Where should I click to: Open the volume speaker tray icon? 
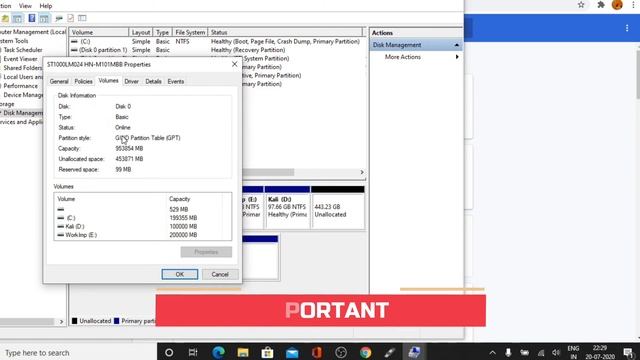556,353
